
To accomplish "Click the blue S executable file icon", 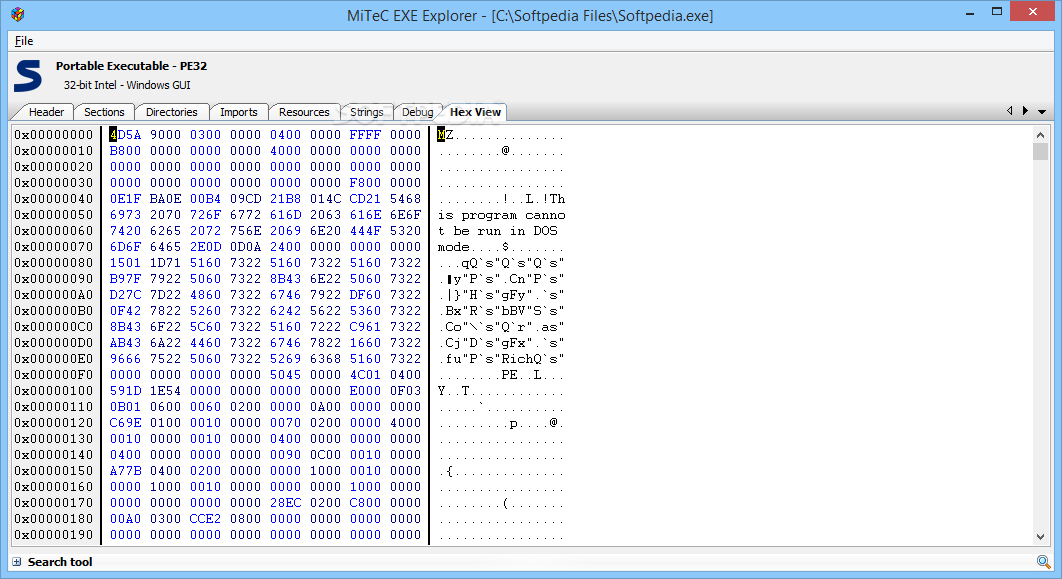I will pos(28,76).
